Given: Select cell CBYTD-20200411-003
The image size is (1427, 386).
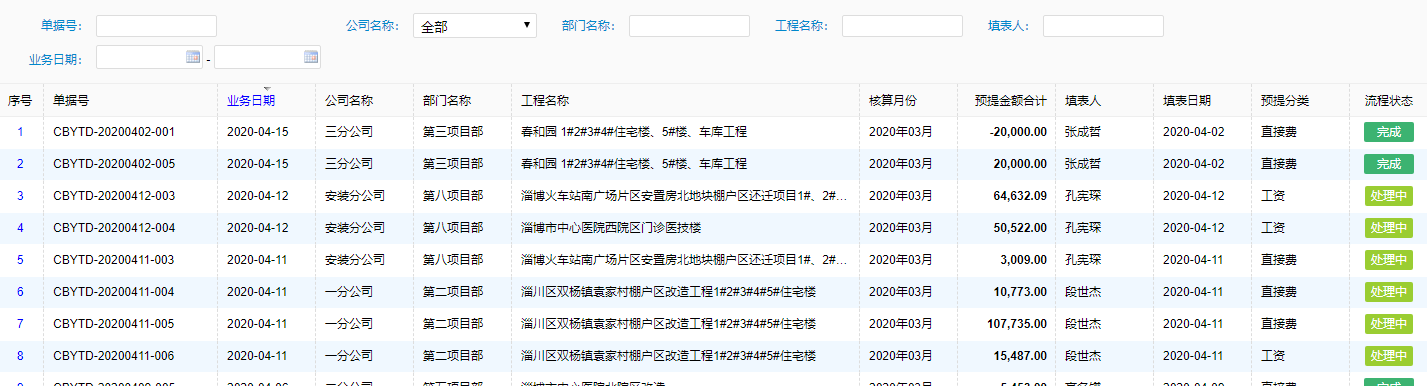Looking at the screenshot, I should [114, 260].
